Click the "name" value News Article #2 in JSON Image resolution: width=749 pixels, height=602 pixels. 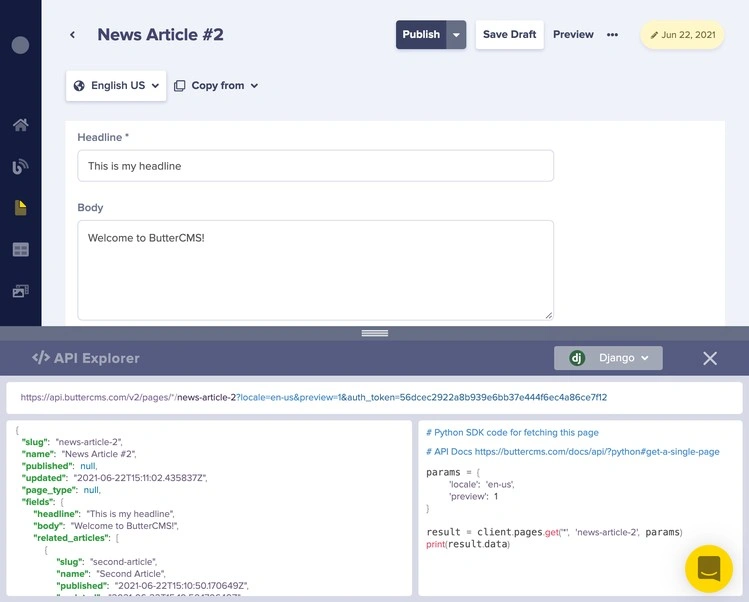click(99, 454)
